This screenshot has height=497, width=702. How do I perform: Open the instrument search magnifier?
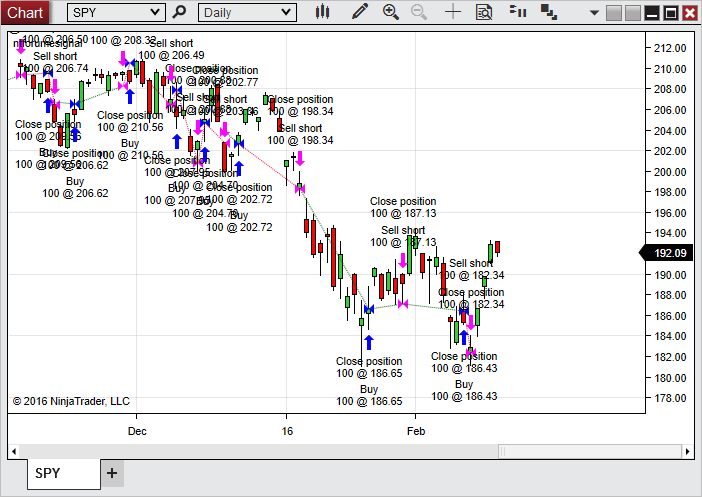click(x=179, y=12)
